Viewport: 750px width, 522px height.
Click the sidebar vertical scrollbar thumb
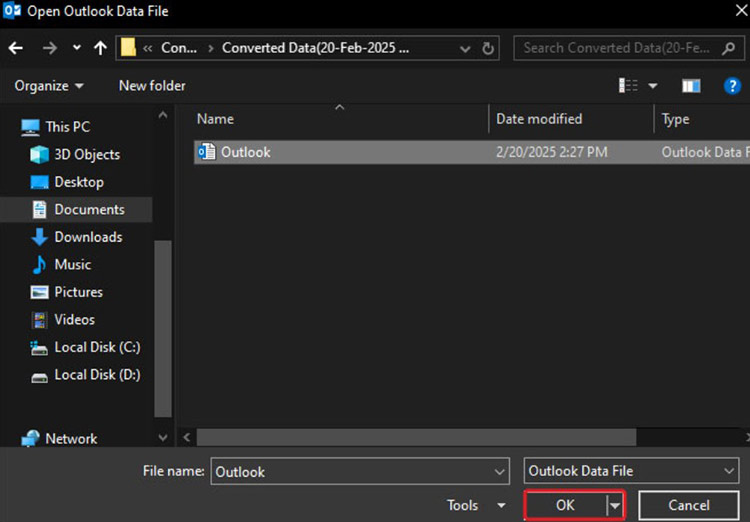tap(163, 329)
